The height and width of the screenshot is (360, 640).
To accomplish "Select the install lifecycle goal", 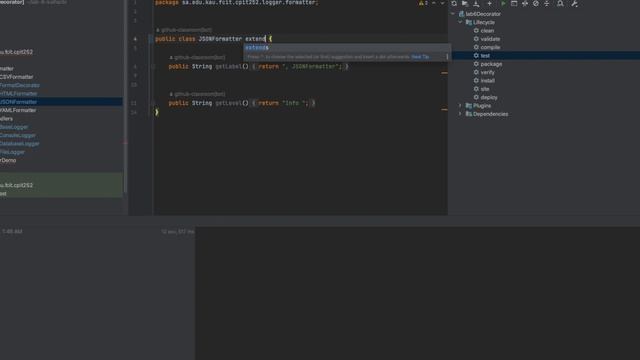I will click(x=487, y=81).
